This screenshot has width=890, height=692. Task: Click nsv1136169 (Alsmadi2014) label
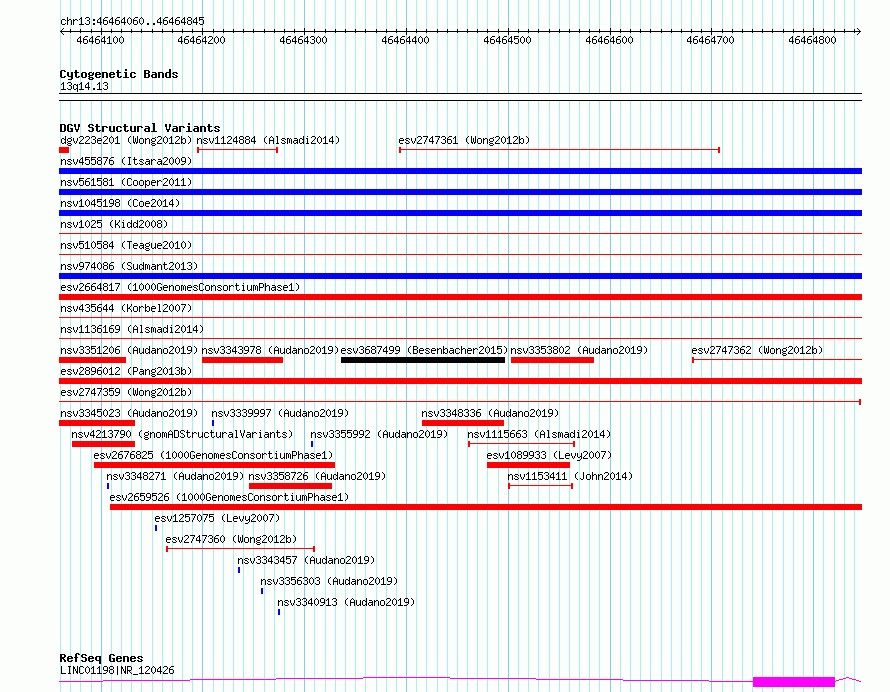pyautogui.click(x=132, y=329)
